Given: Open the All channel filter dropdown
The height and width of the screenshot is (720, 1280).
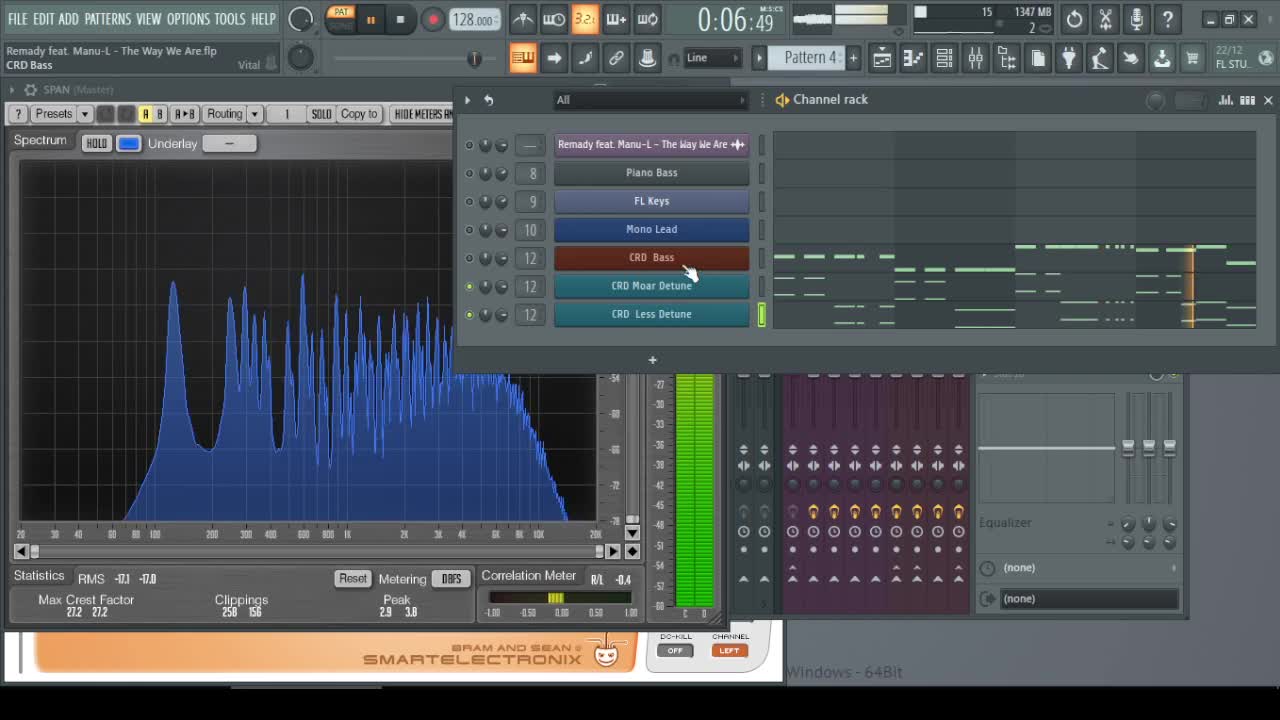Looking at the screenshot, I should coord(651,100).
